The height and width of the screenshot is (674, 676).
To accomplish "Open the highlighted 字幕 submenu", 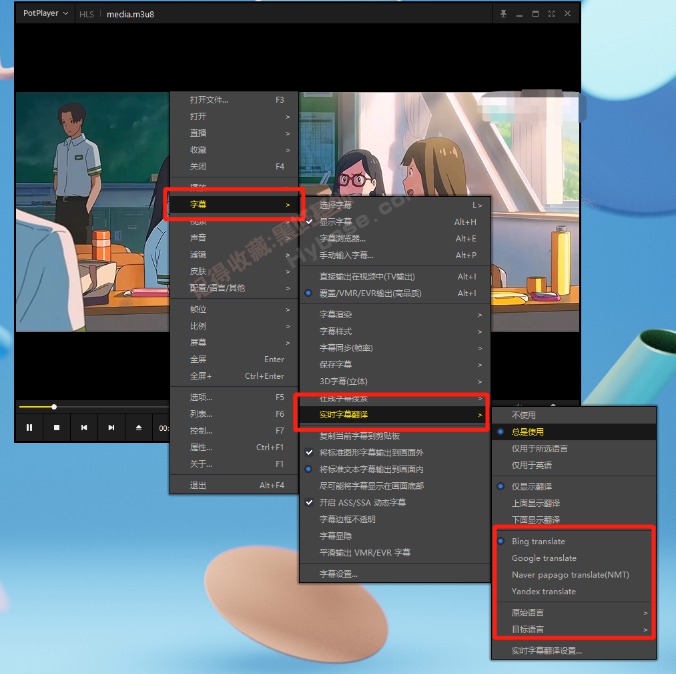I will pyautogui.click(x=234, y=204).
